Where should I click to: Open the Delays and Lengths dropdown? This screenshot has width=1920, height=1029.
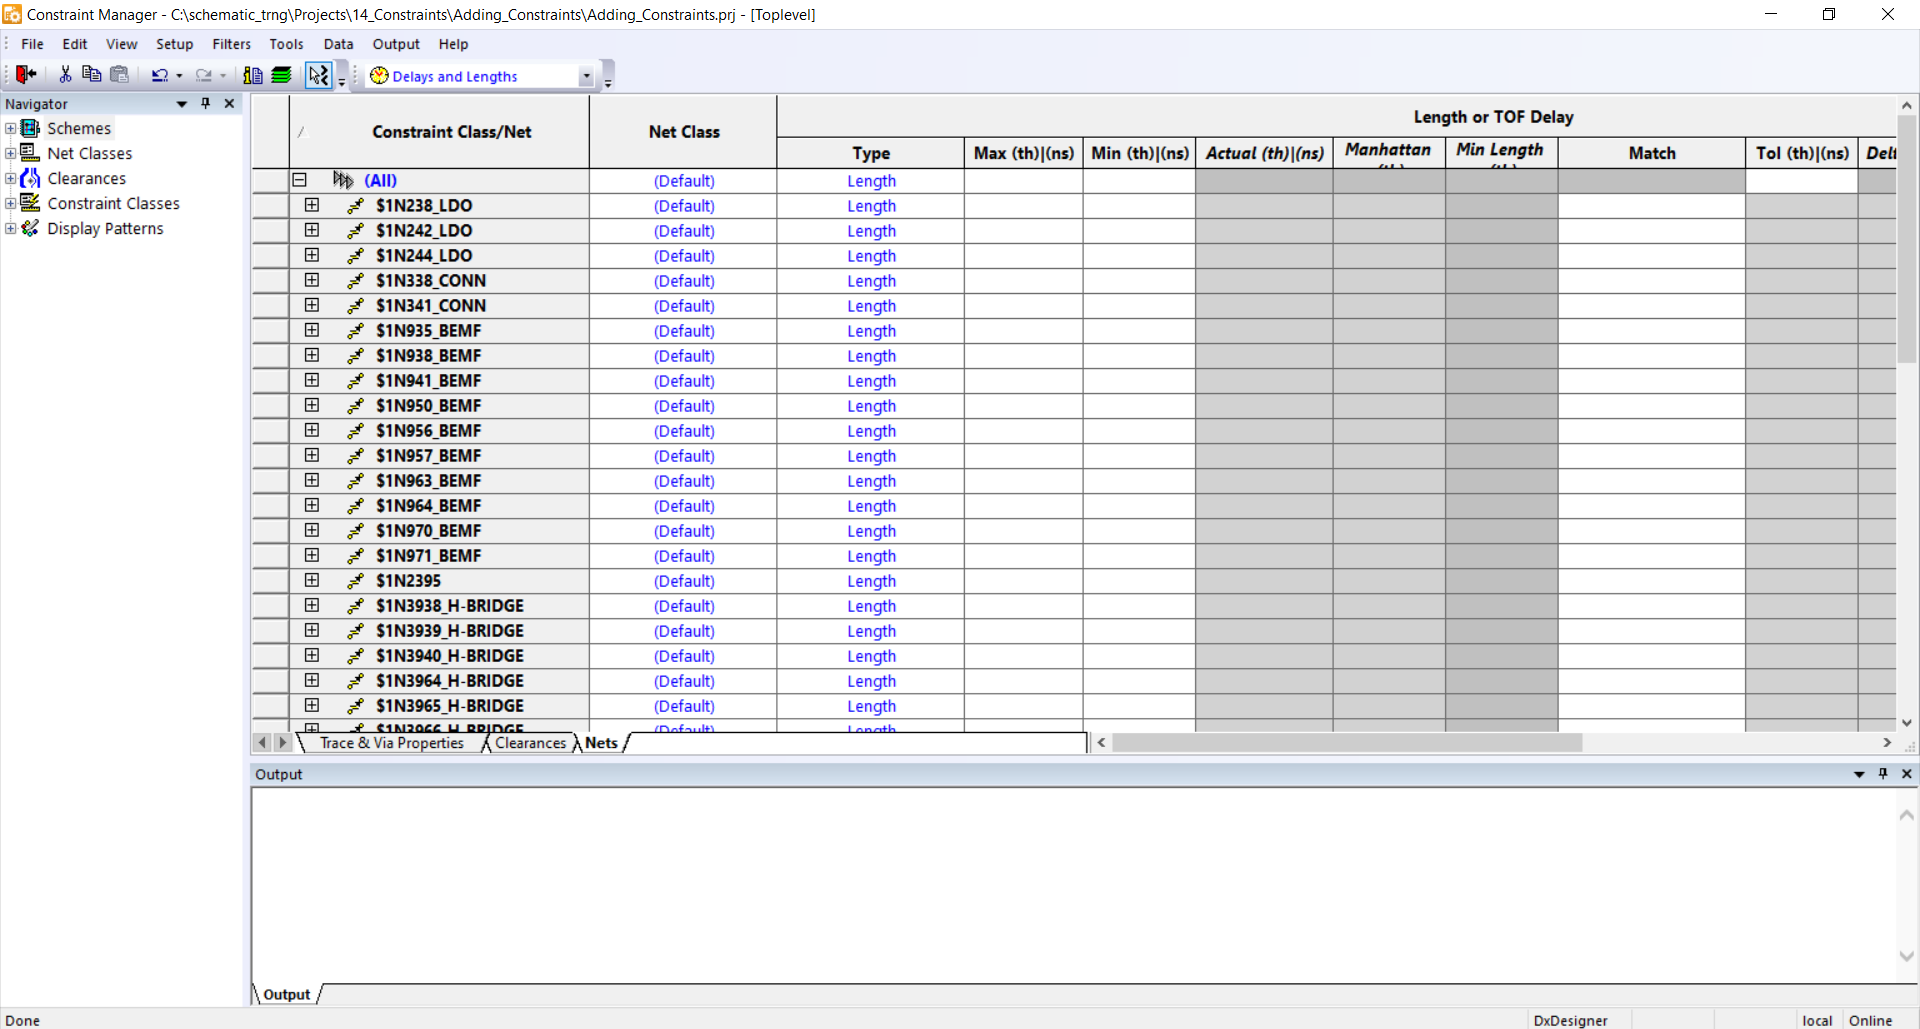click(x=586, y=77)
